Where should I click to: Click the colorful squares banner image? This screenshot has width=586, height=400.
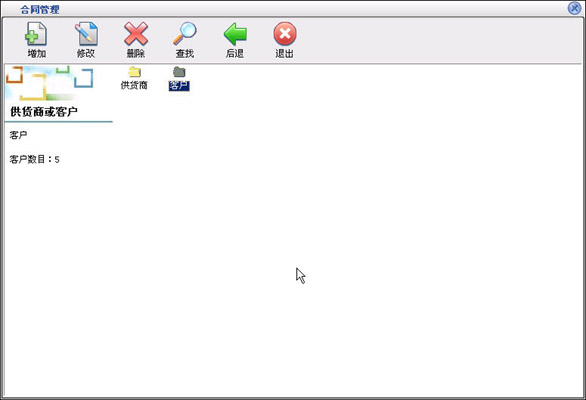[x=50, y=83]
